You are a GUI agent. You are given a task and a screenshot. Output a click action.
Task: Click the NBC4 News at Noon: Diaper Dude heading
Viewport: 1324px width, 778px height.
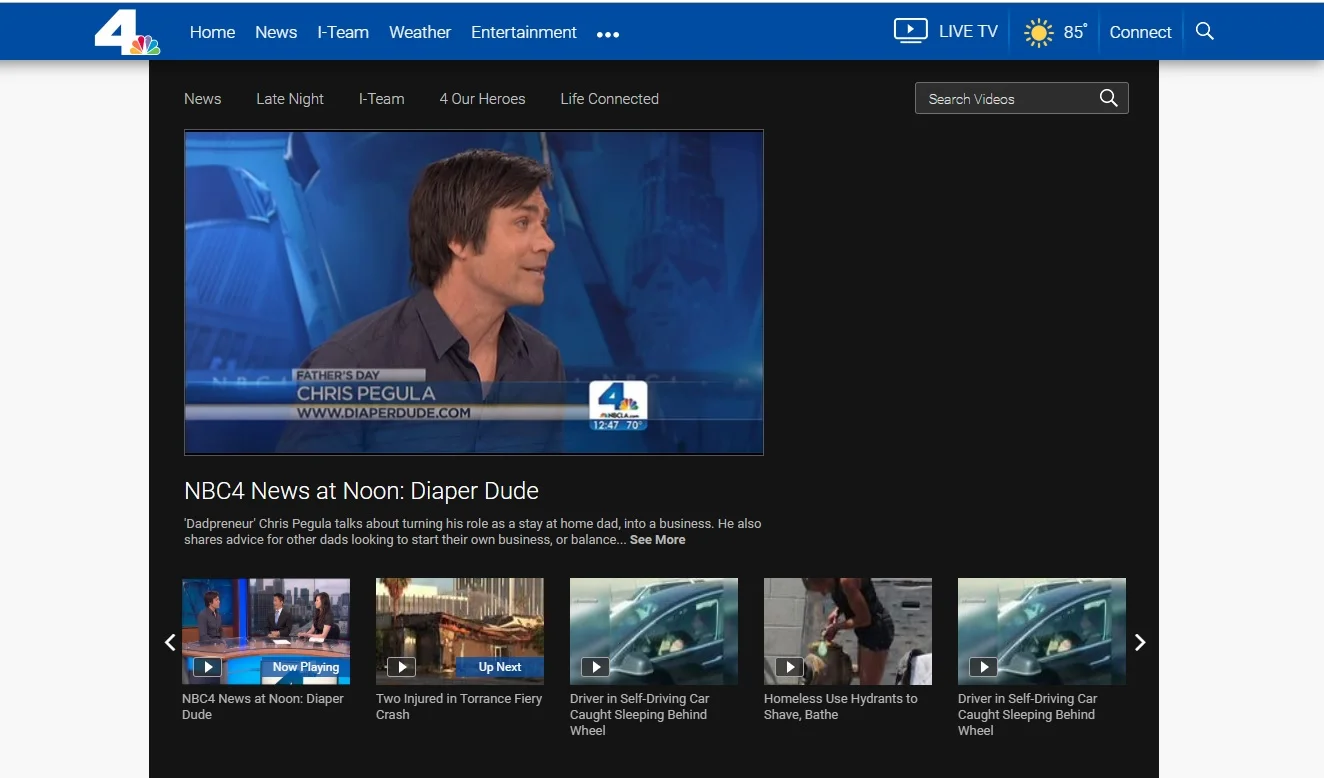[361, 491]
